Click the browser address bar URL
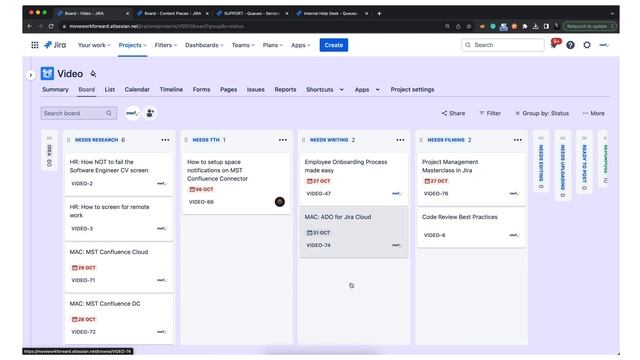This screenshot has width=640, height=360. coord(156,26)
